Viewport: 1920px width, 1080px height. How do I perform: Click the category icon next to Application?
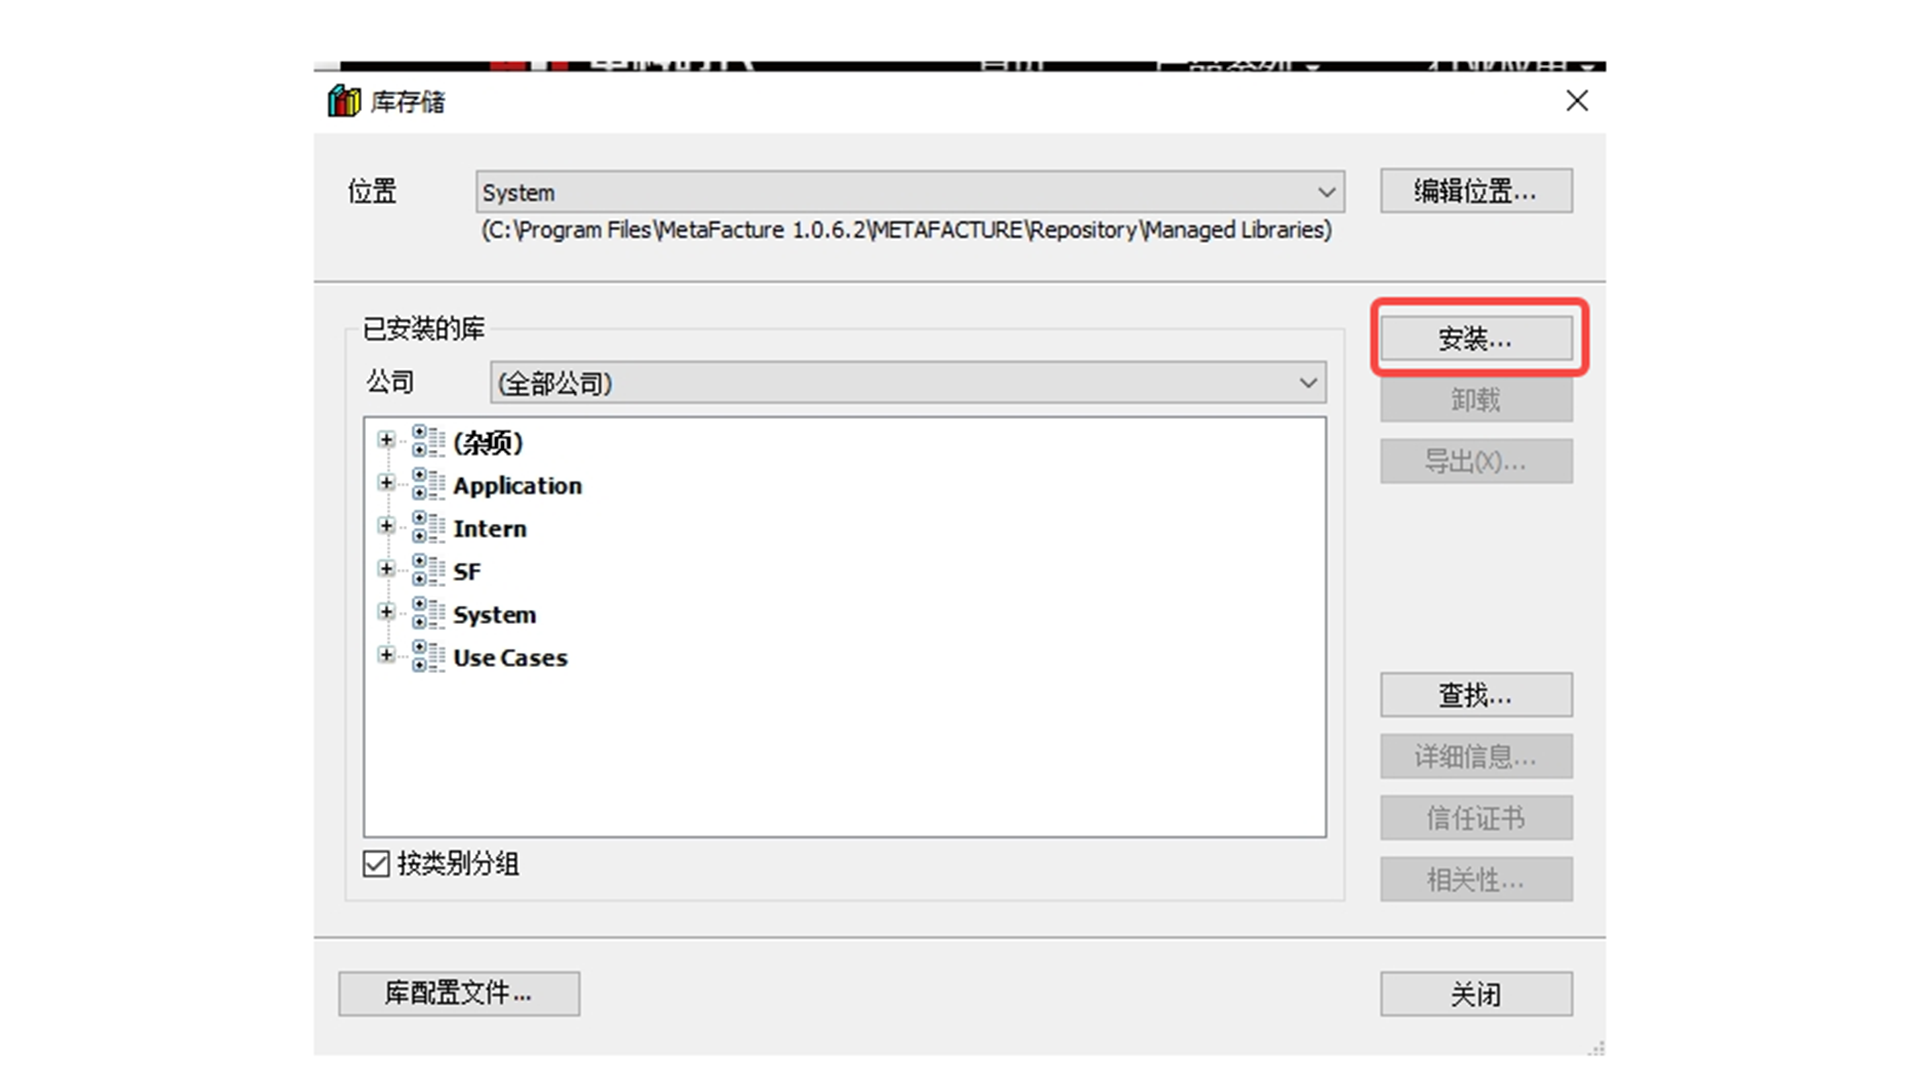click(x=428, y=484)
